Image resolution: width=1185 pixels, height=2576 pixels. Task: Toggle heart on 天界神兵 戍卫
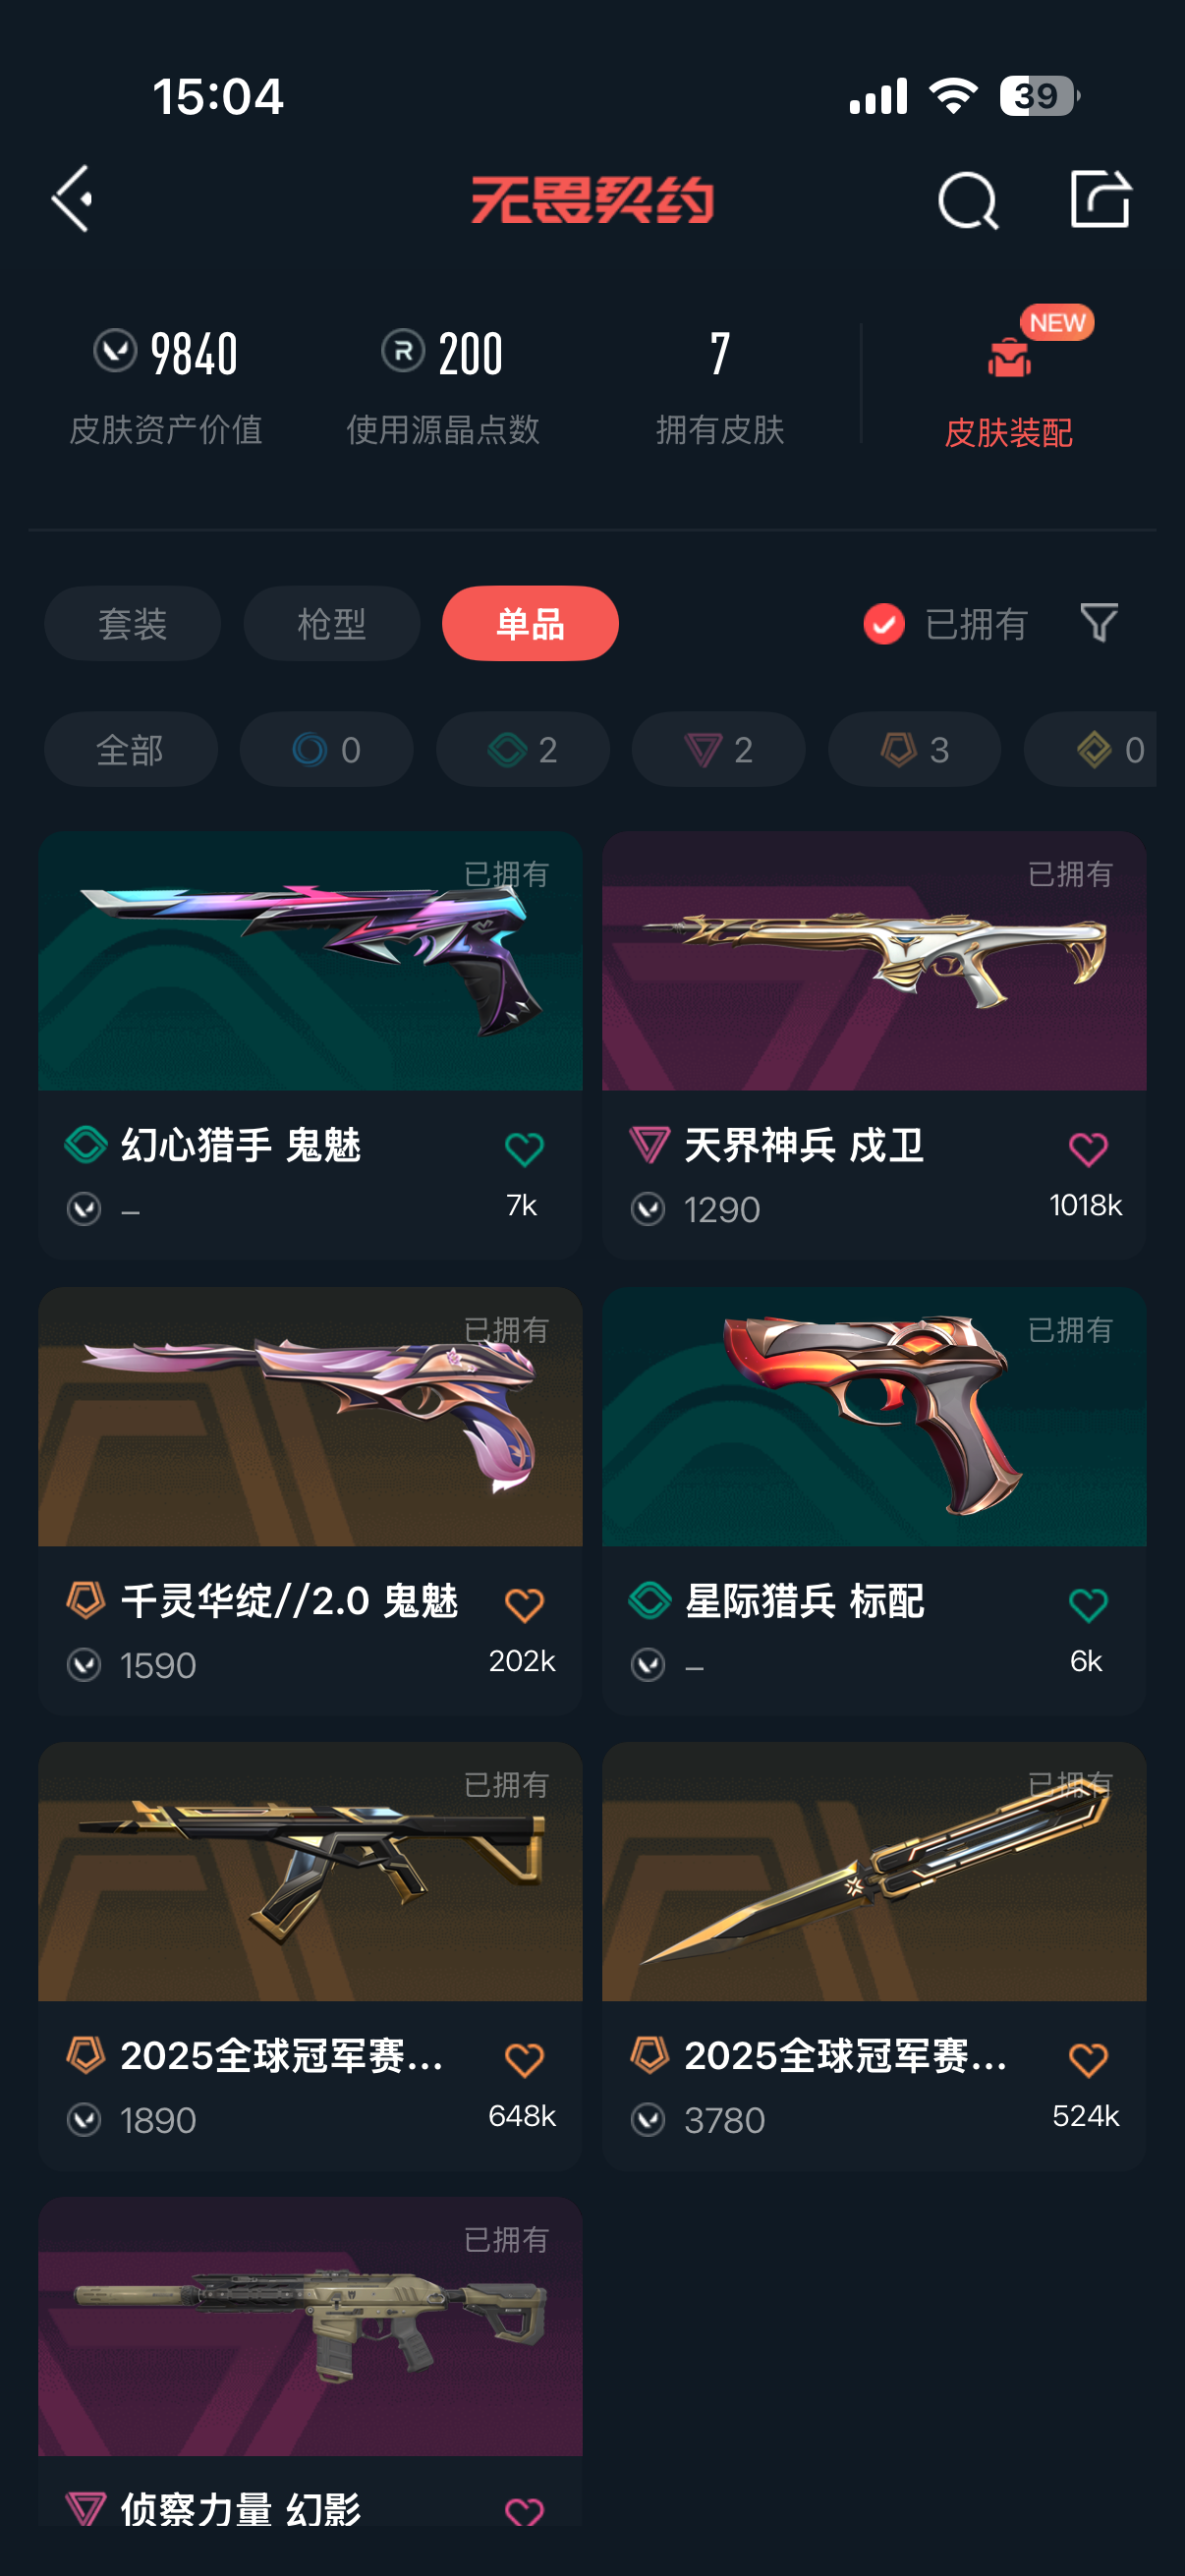click(1088, 1148)
